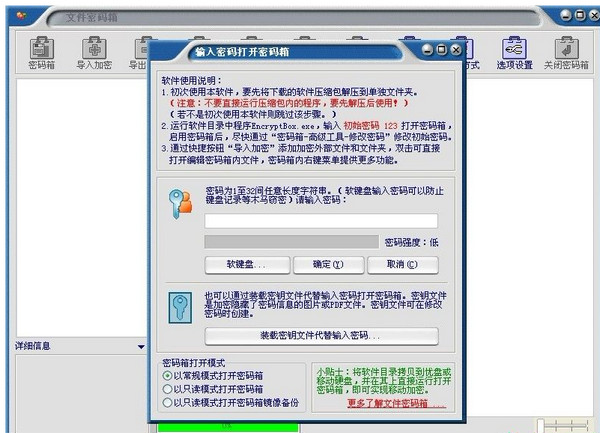Open 选项设置 from the toolbar
Image resolution: width=600 pixels, height=433 pixels.
(514, 53)
